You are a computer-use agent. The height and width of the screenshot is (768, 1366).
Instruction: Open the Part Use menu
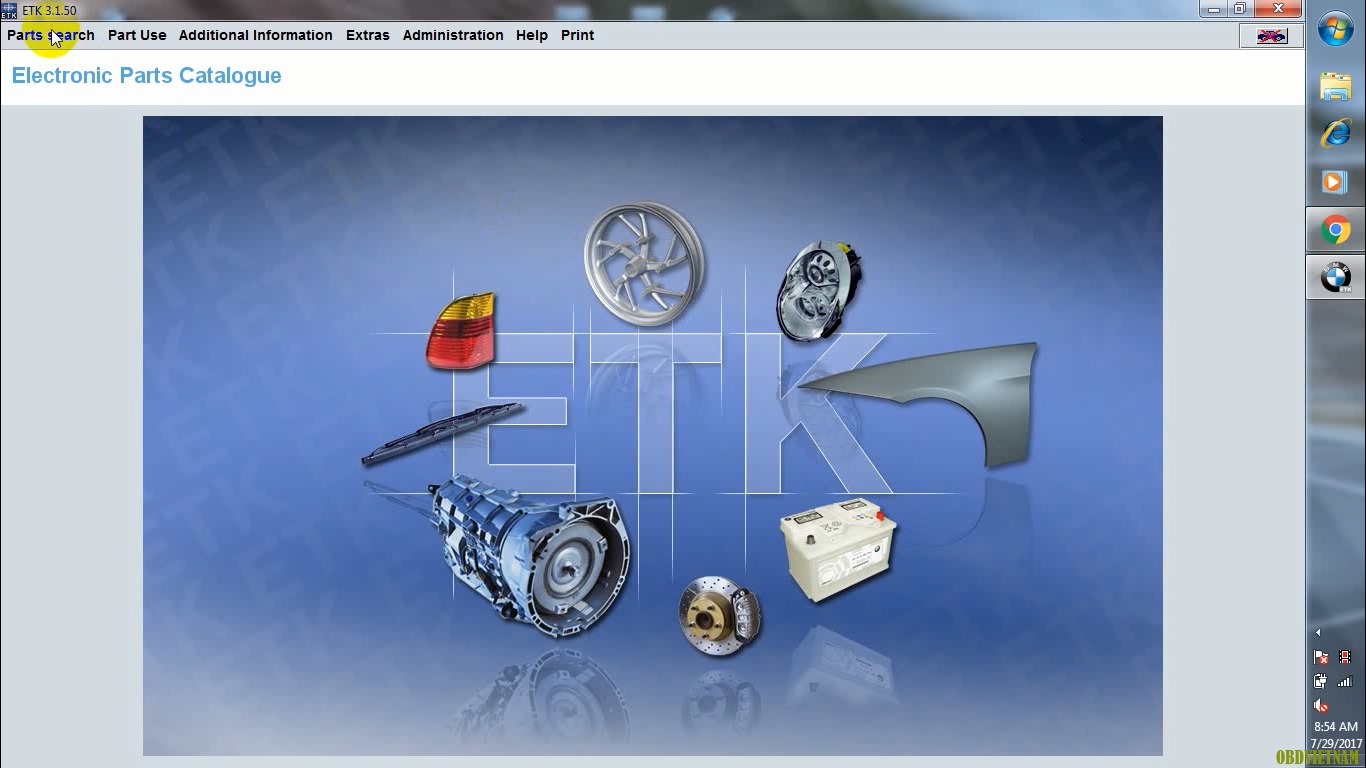[x=137, y=35]
